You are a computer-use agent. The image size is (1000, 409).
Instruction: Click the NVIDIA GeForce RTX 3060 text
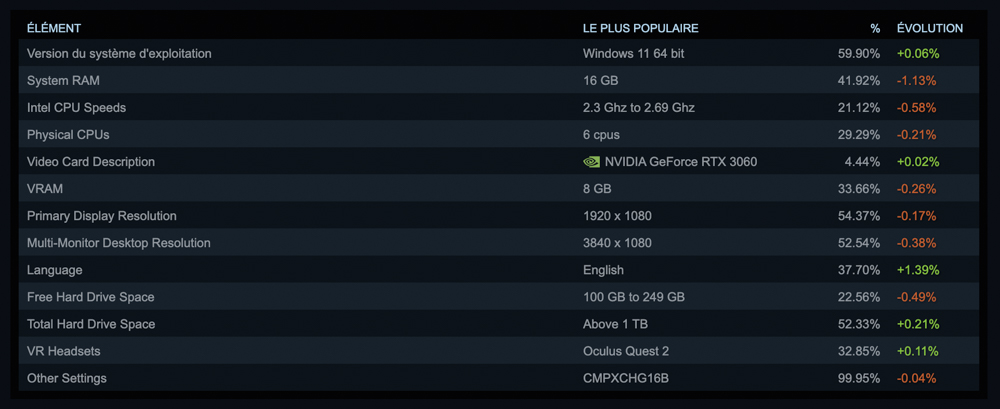[680, 162]
